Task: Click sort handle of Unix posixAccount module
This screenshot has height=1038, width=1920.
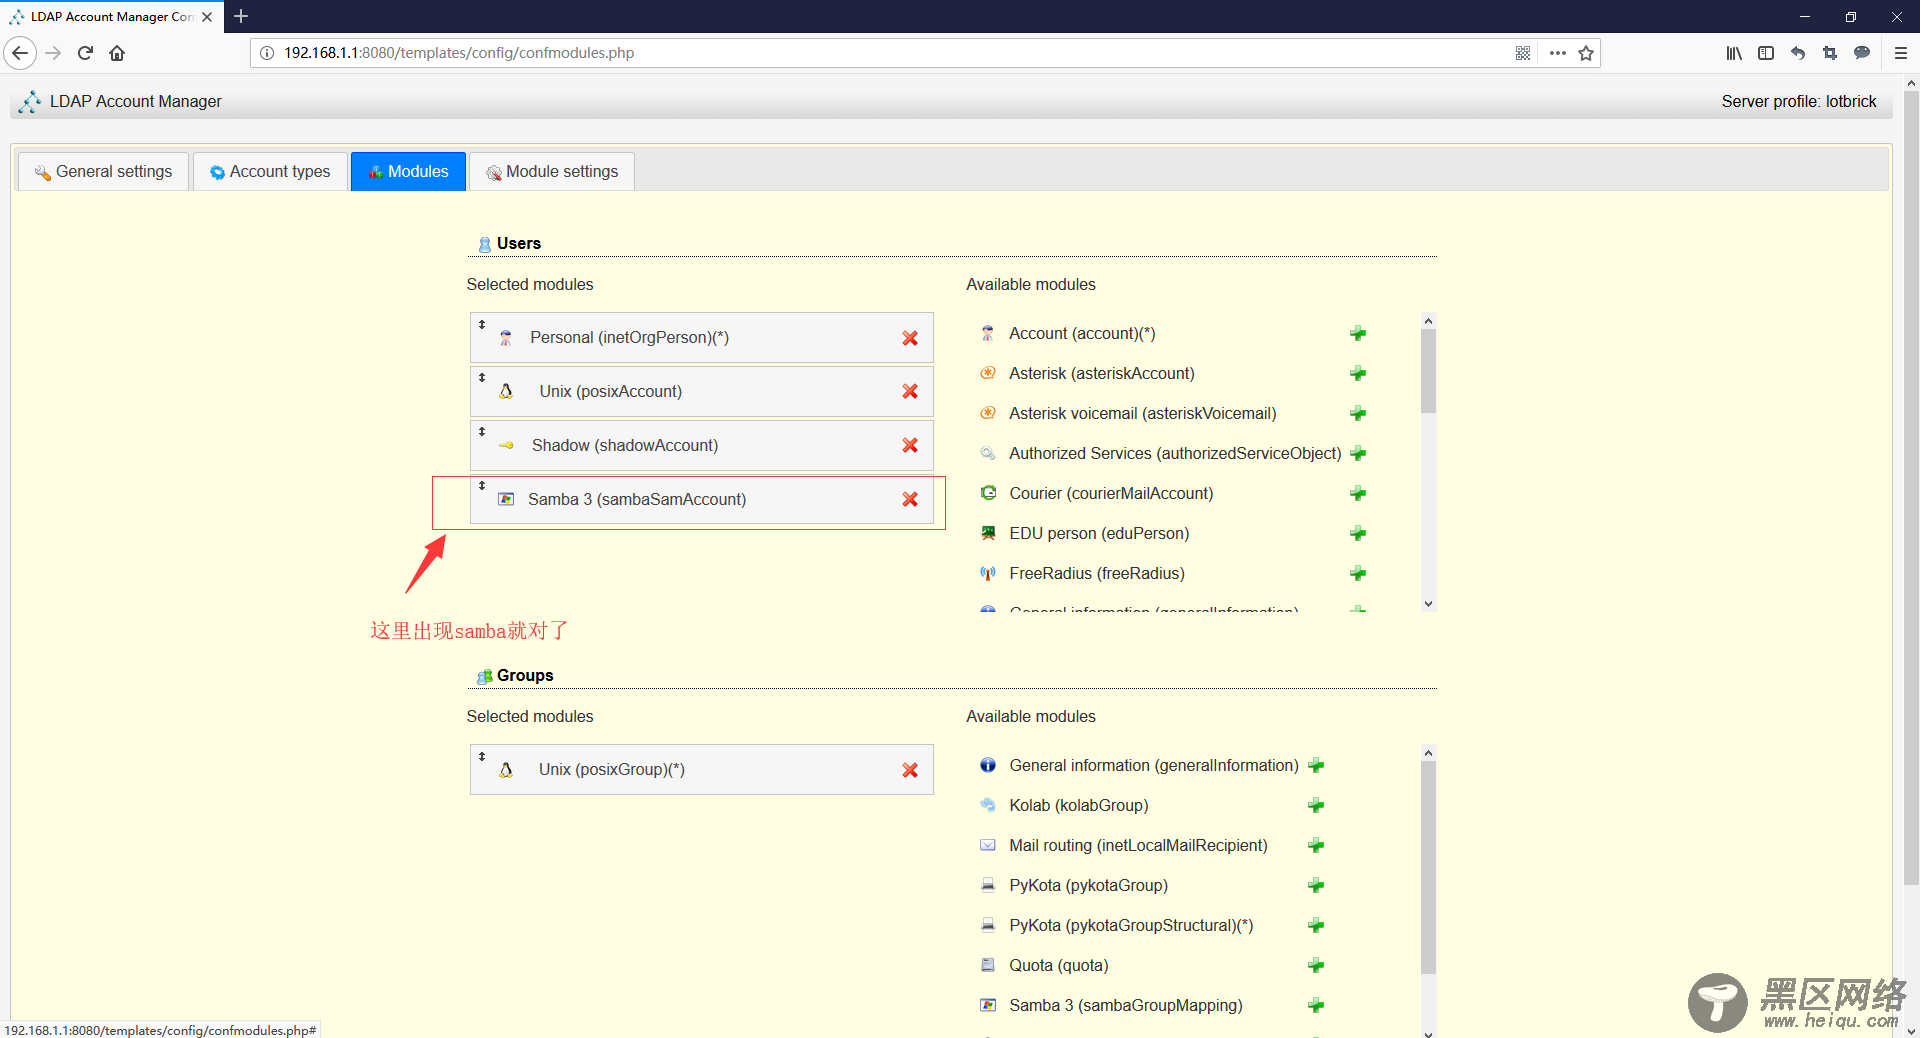Action: coord(482,378)
